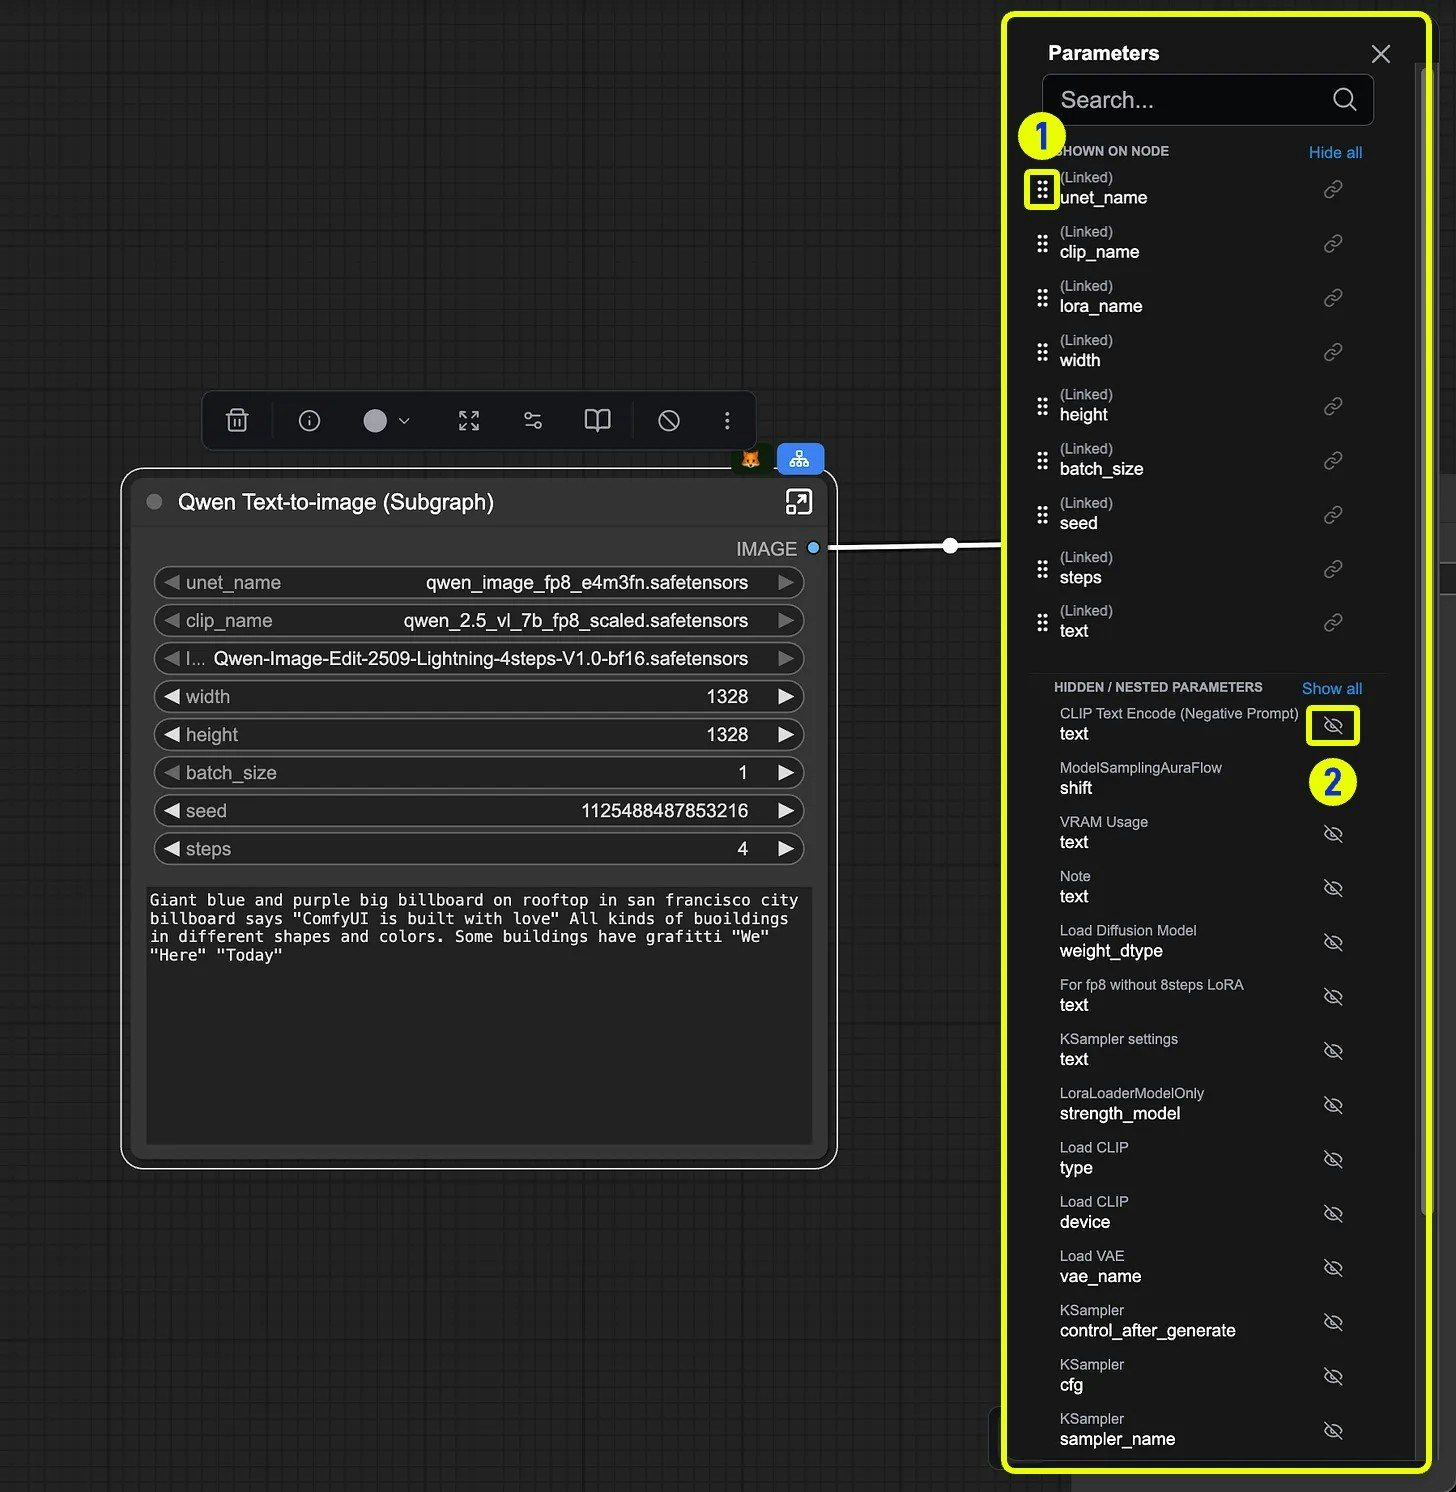Click the node color circle swatch
Image resolution: width=1456 pixels, height=1492 pixels.
pyautogui.click(x=374, y=420)
